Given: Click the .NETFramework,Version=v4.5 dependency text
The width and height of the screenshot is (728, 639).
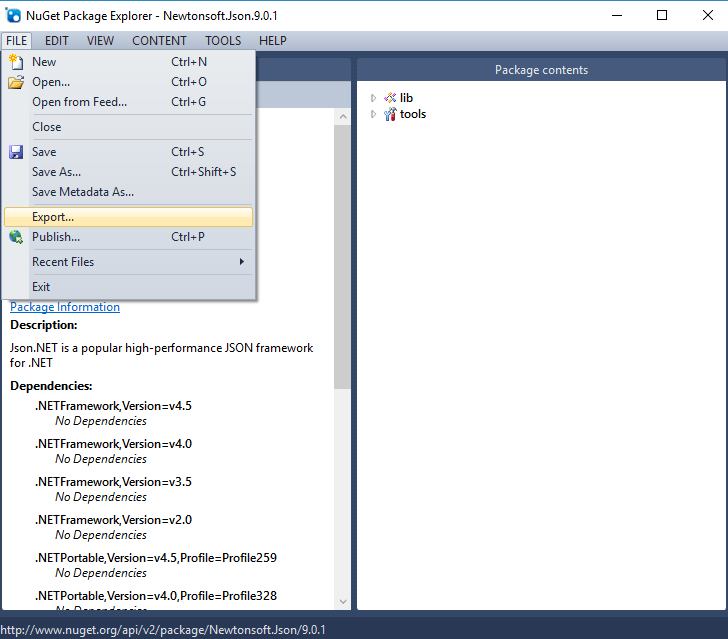Looking at the screenshot, I should pyautogui.click(x=113, y=406).
